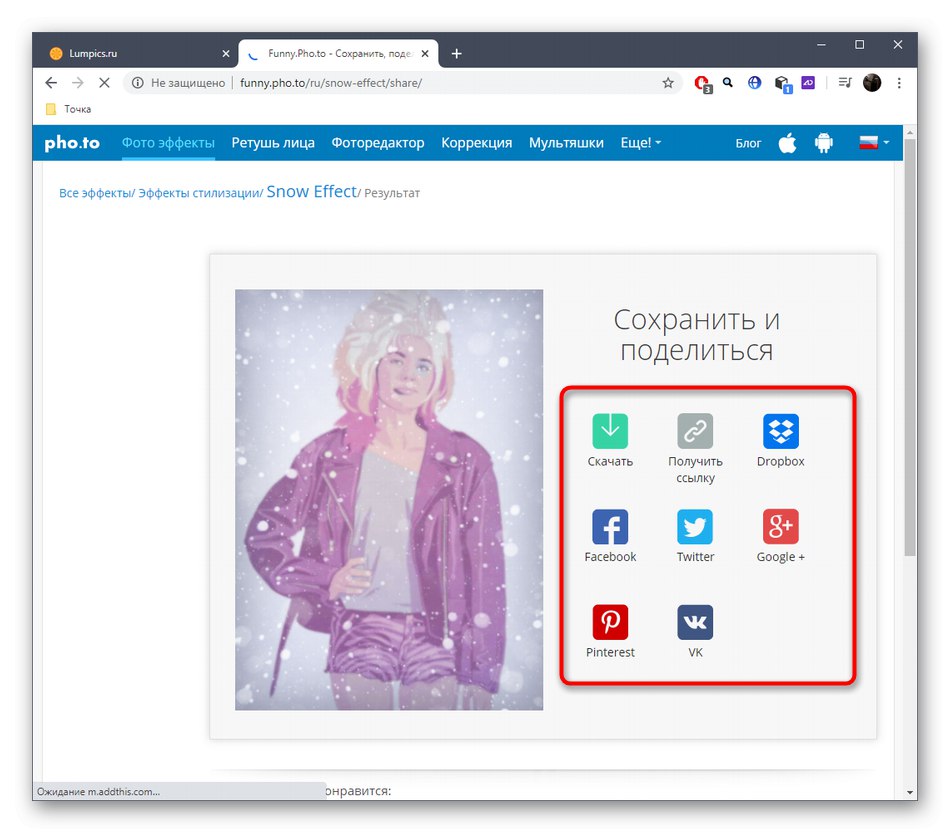Click the scrollbar up arrow
The height and width of the screenshot is (833, 950).
909,131
